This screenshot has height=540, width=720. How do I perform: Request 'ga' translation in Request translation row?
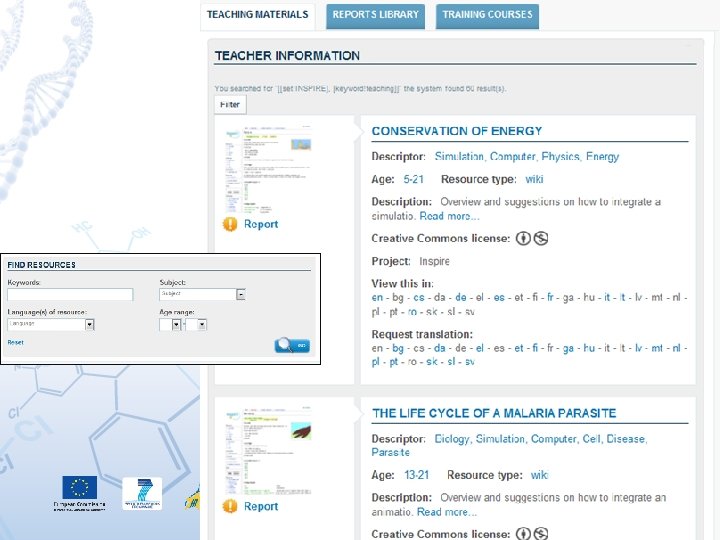click(x=568, y=348)
